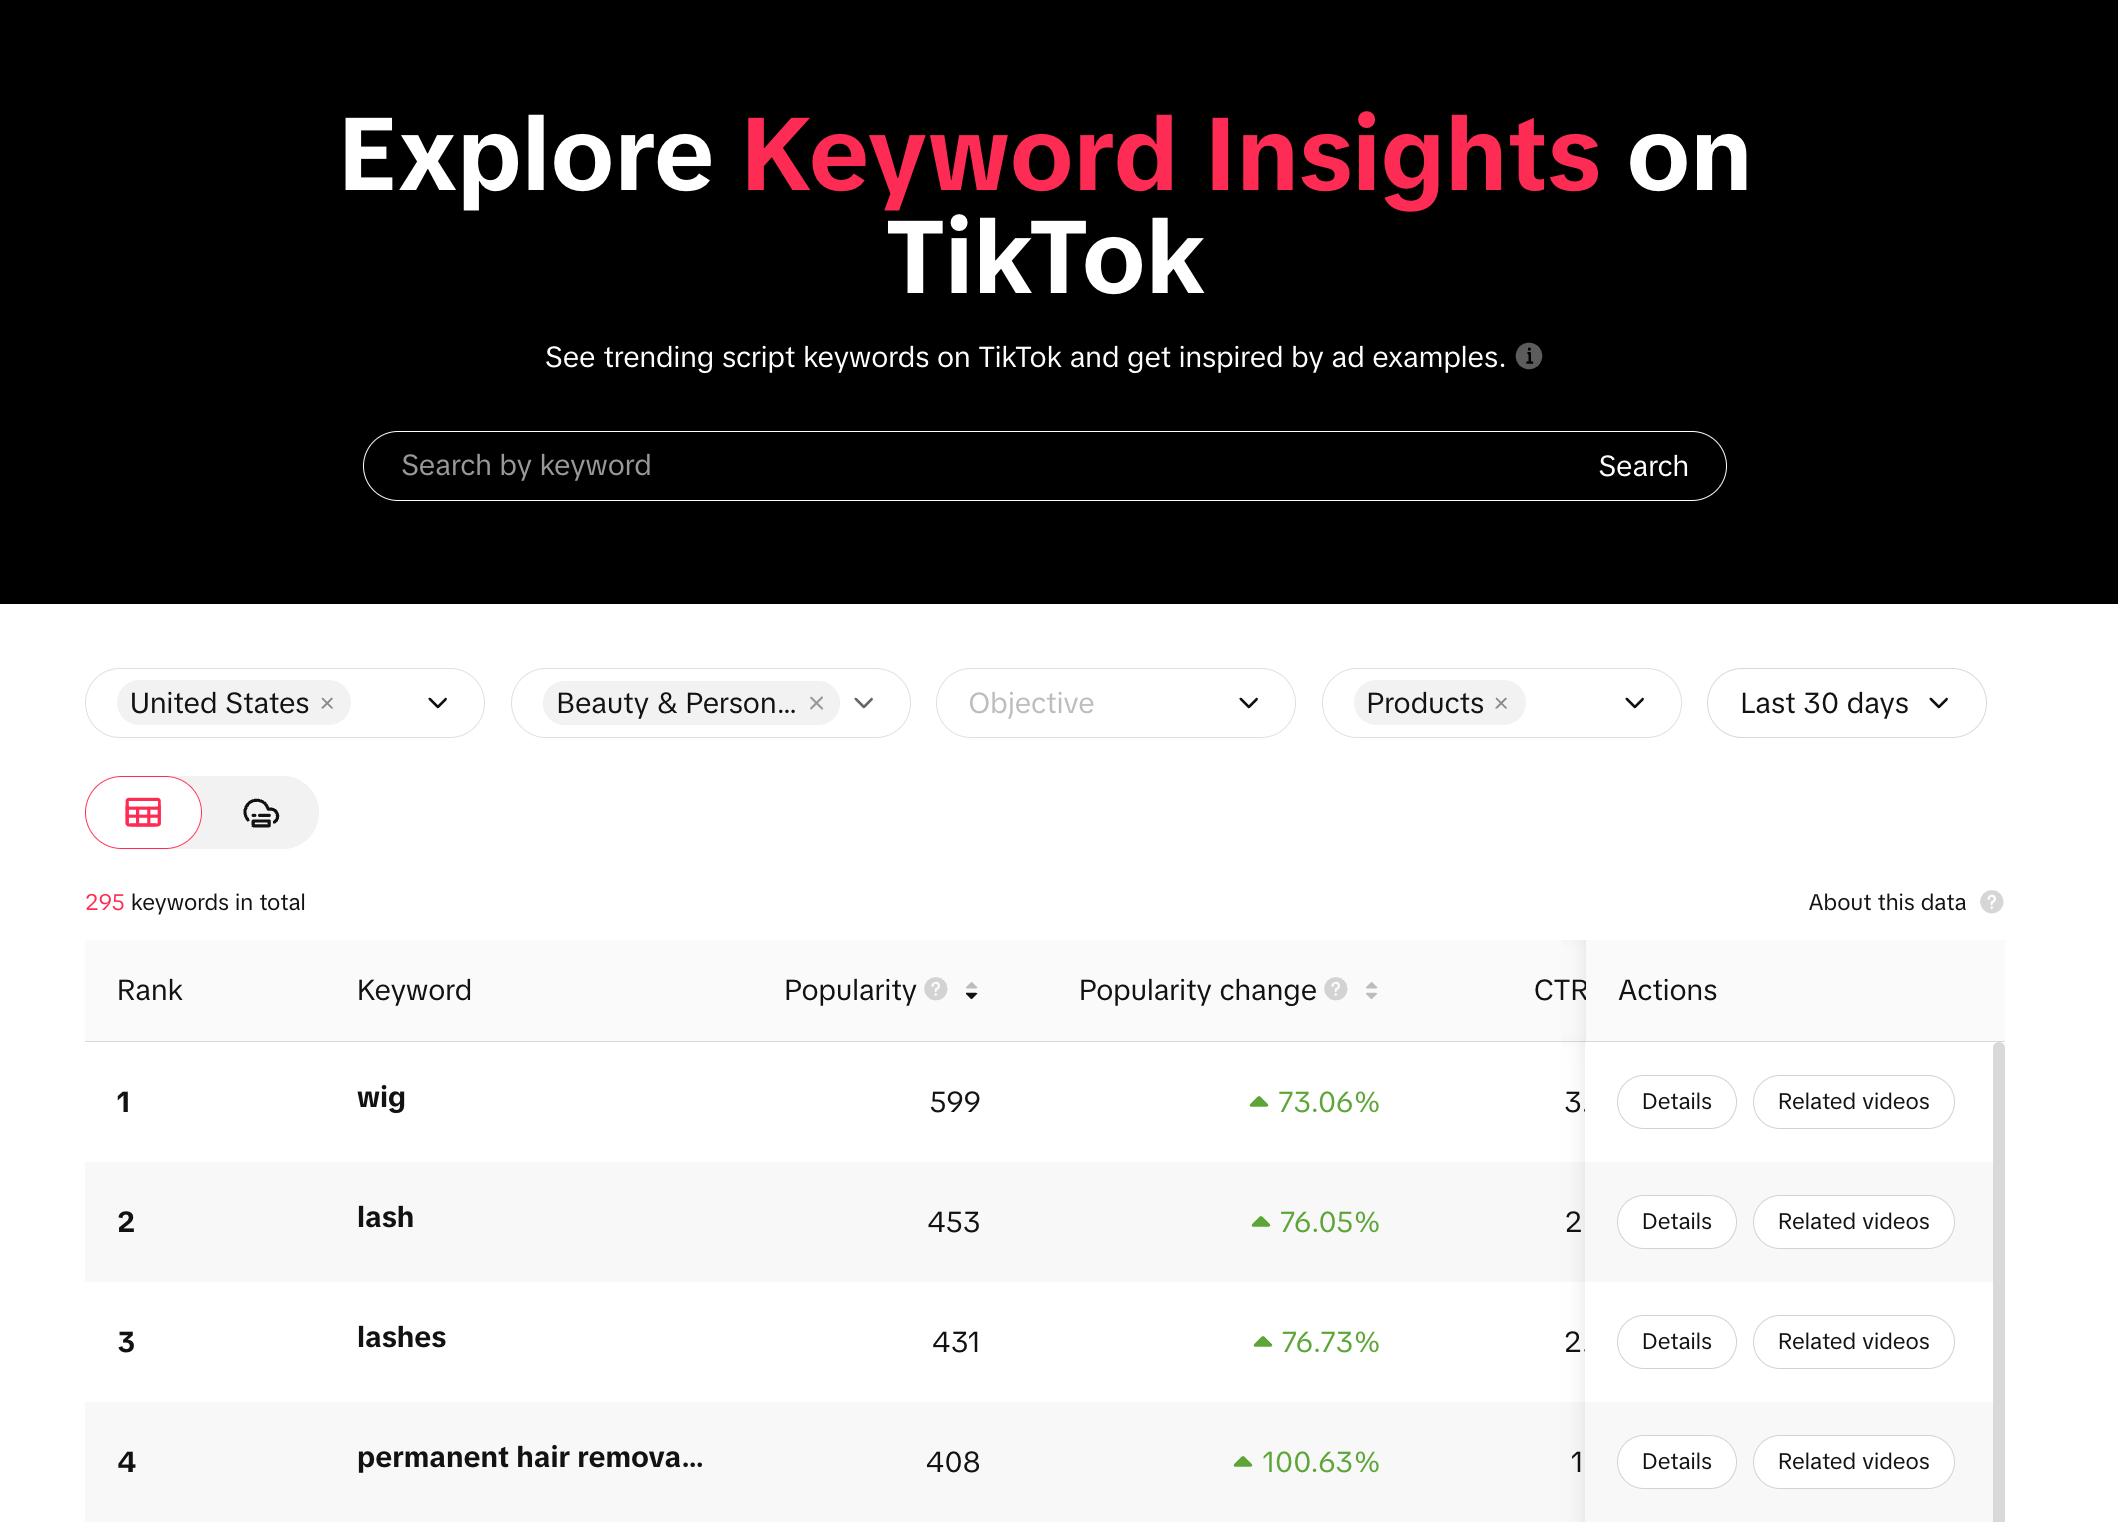Screen dimensions: 2118x1522
Task: Click Related videos button for lash keyword
Action: (1853, 1221)
